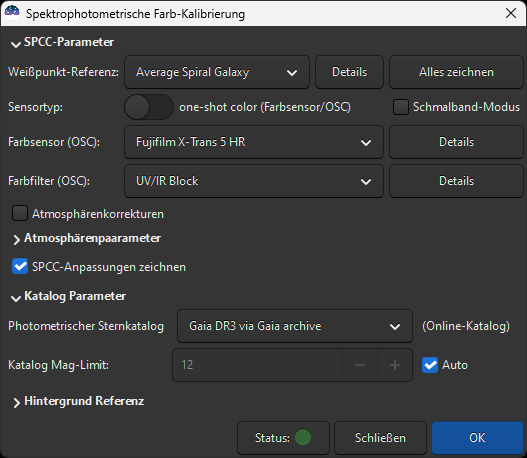Click Details next to Farbsensor
Image resolution: width=527 pixels, height=458 pixels.
[456, 142]
